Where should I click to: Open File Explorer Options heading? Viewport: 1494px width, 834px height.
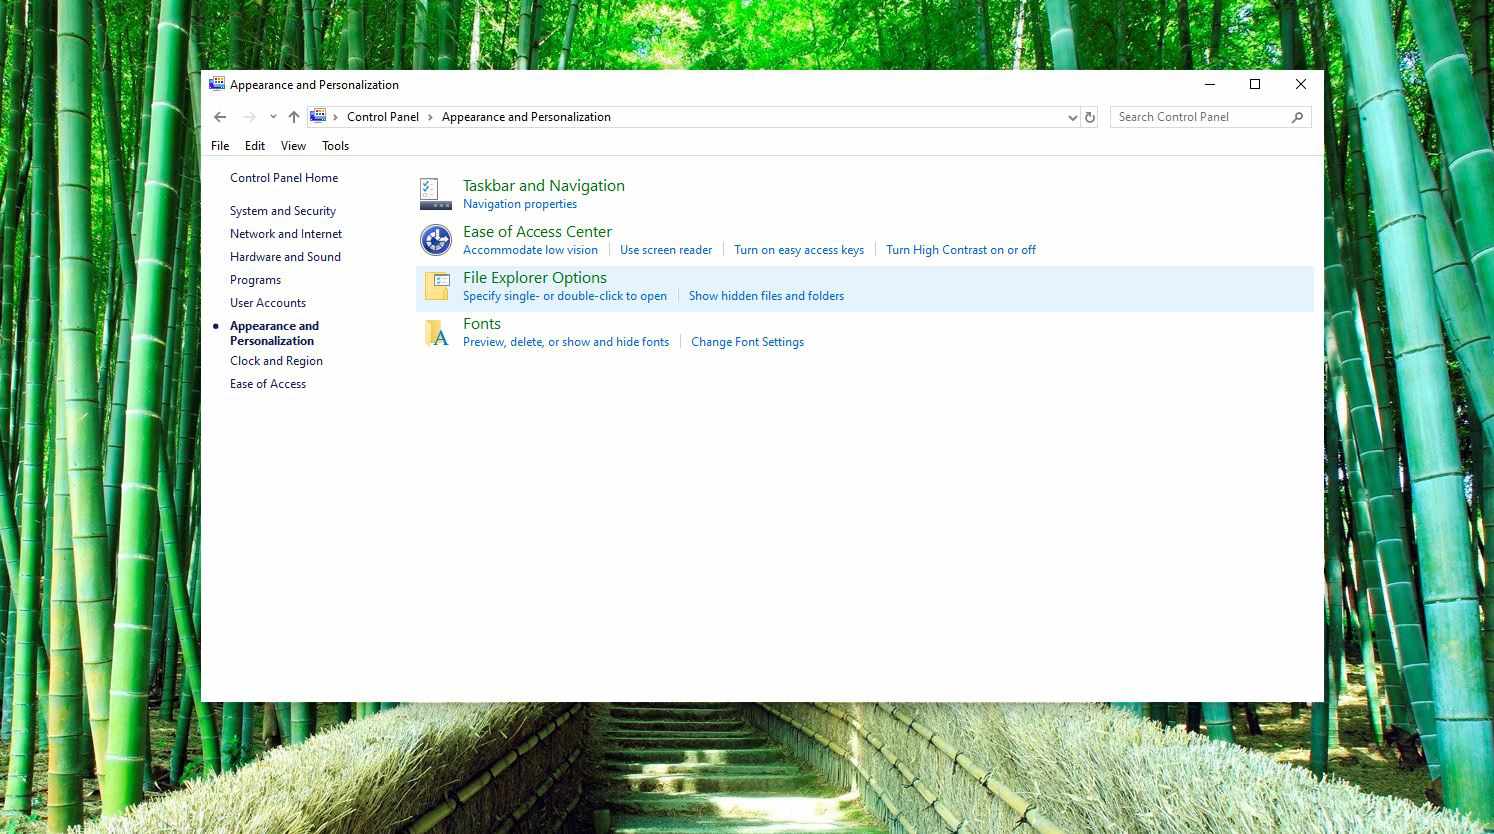(535, 277)
